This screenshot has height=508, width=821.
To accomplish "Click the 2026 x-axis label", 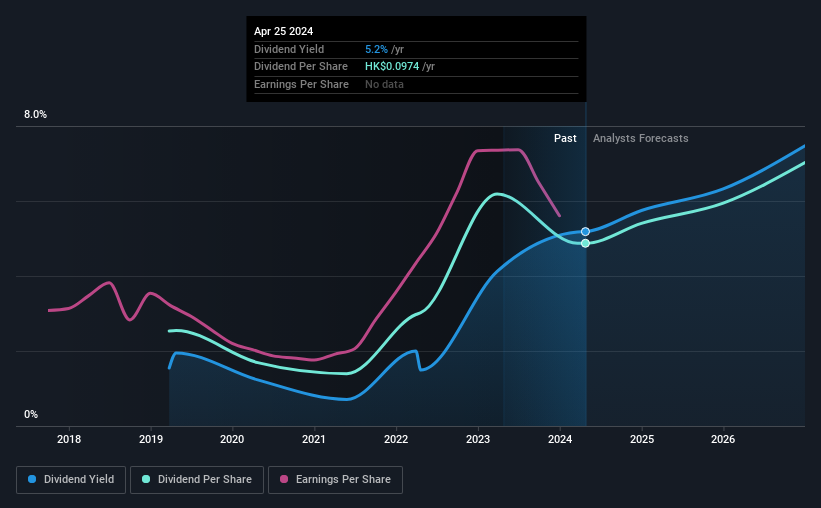I will pyautogui.click(x=723, y=439).
